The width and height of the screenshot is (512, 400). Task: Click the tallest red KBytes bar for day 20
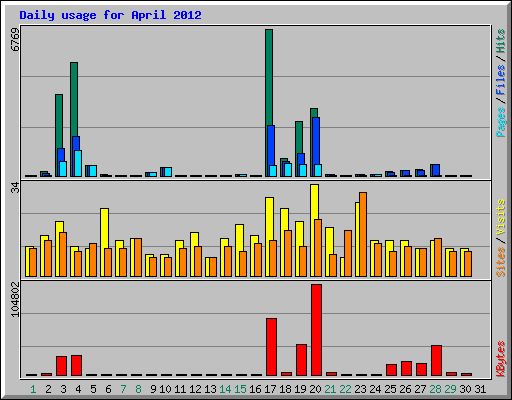[316, 330]
